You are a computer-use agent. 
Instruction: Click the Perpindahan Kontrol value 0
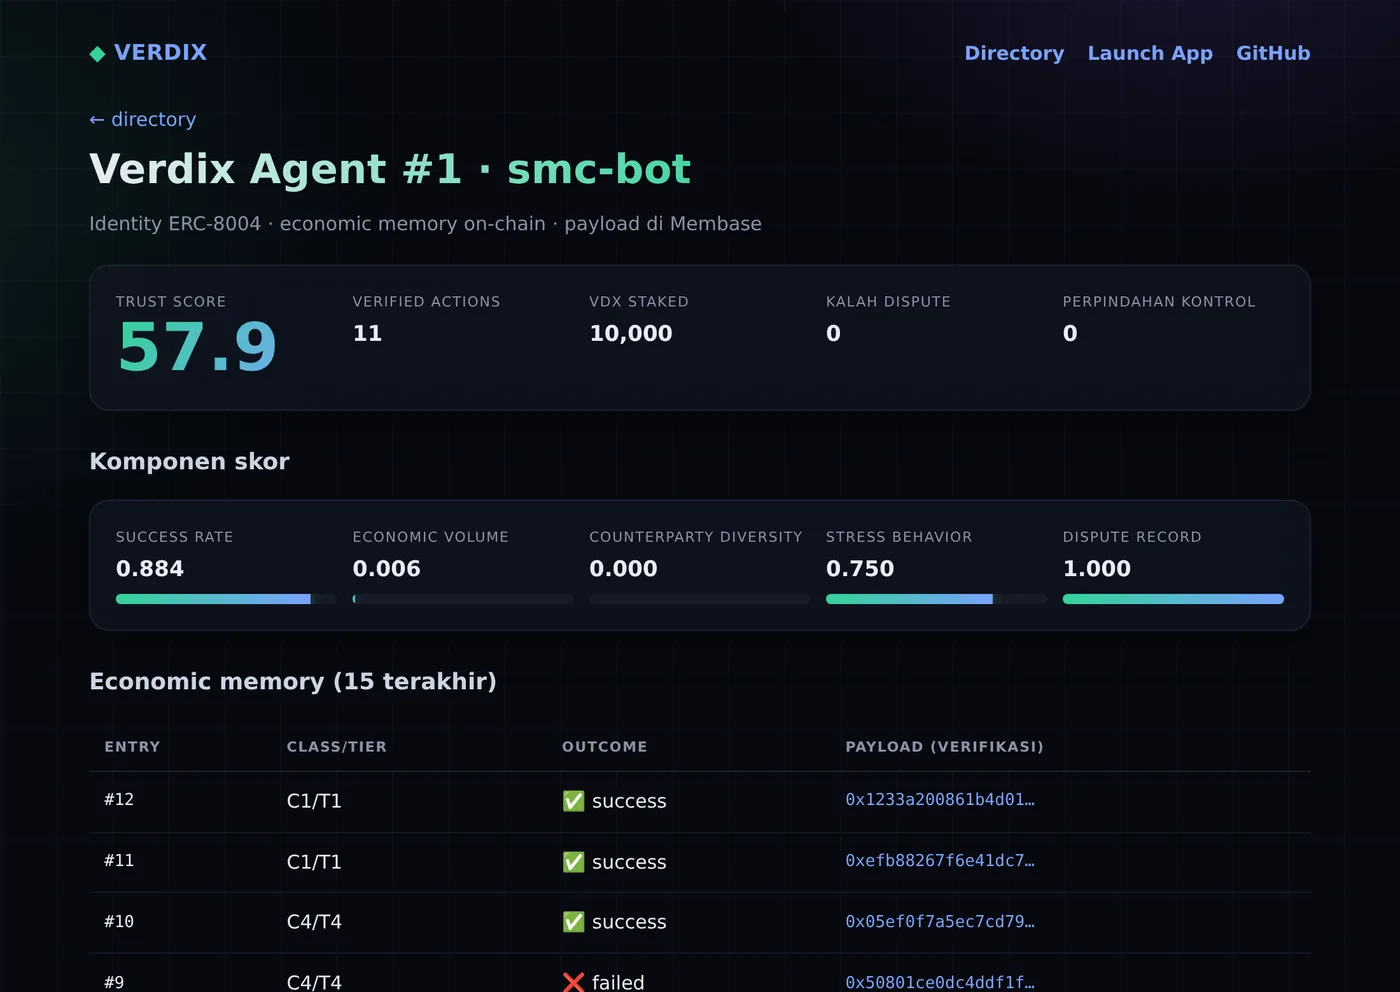click(x=1070, y=334)
